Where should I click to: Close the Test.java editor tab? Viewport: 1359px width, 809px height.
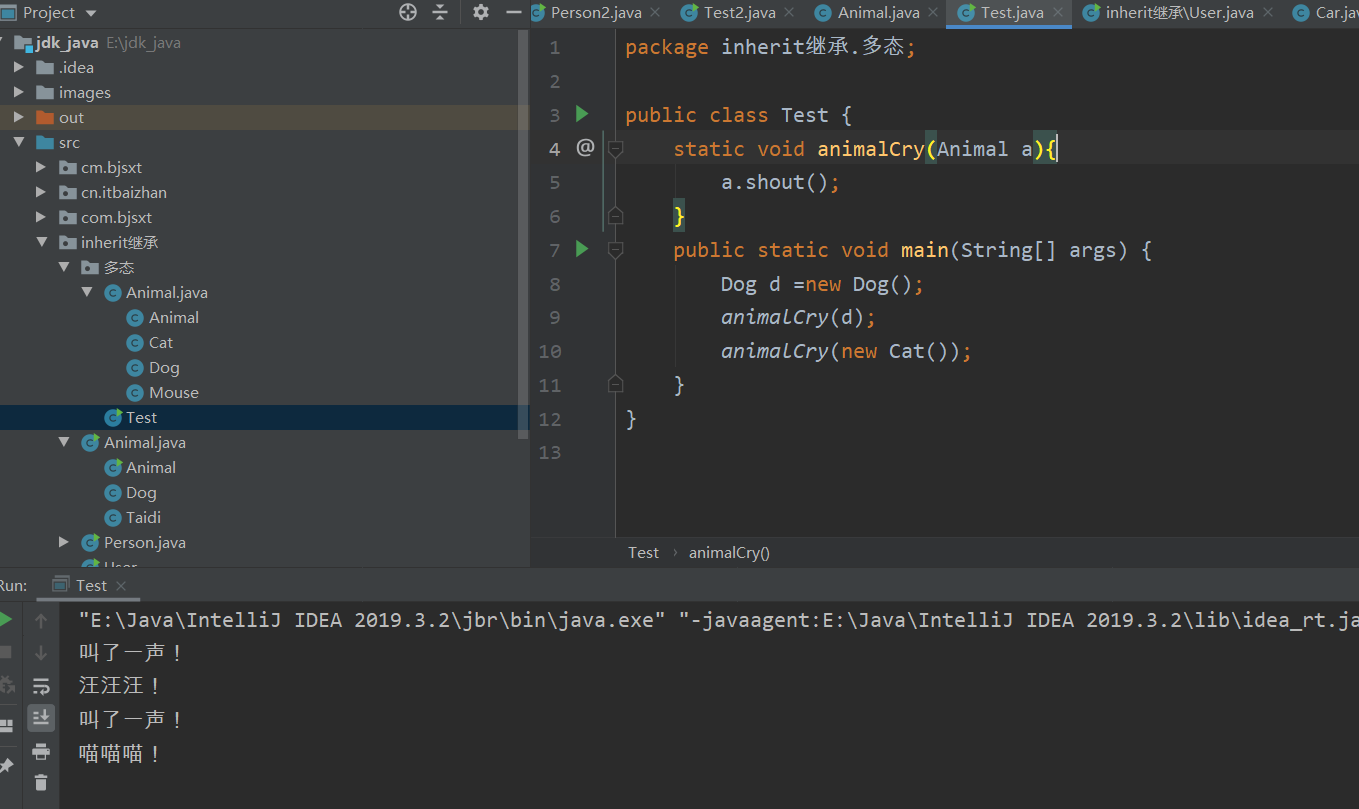[1058, 13]
